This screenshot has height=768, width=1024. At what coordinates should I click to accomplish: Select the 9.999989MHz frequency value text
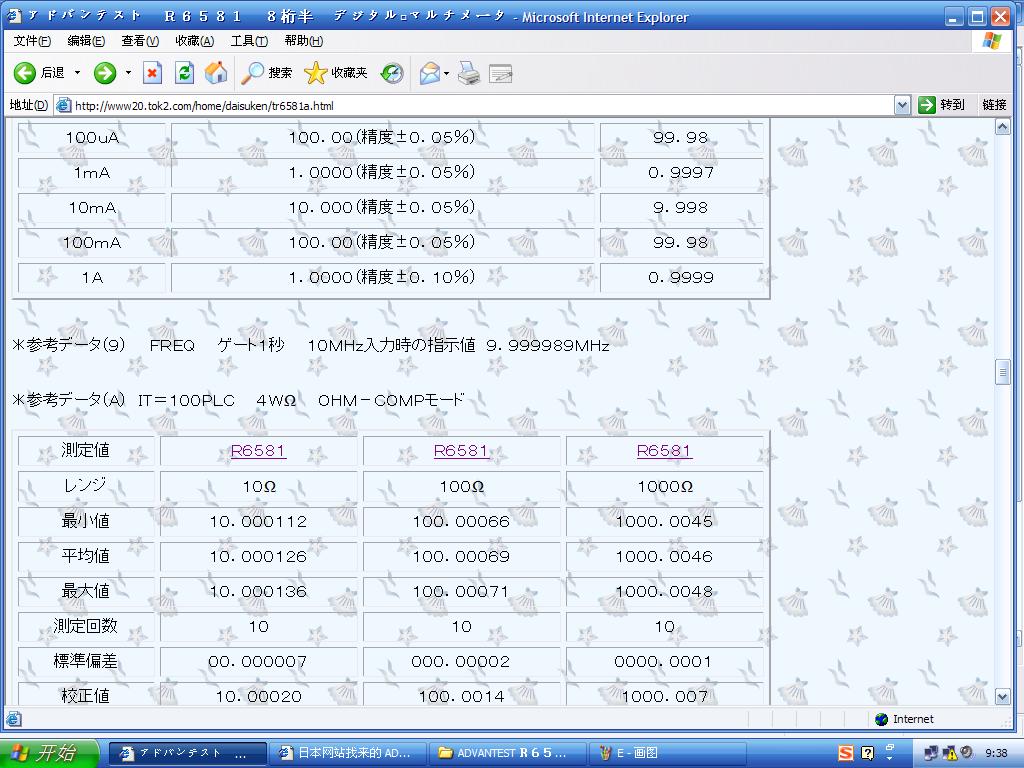point(548,345)
